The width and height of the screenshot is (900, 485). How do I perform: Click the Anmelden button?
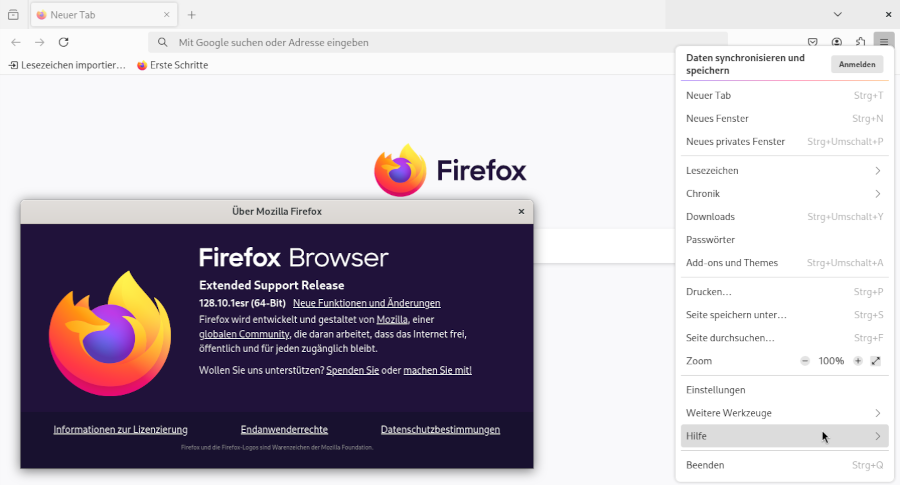[857, 64]
